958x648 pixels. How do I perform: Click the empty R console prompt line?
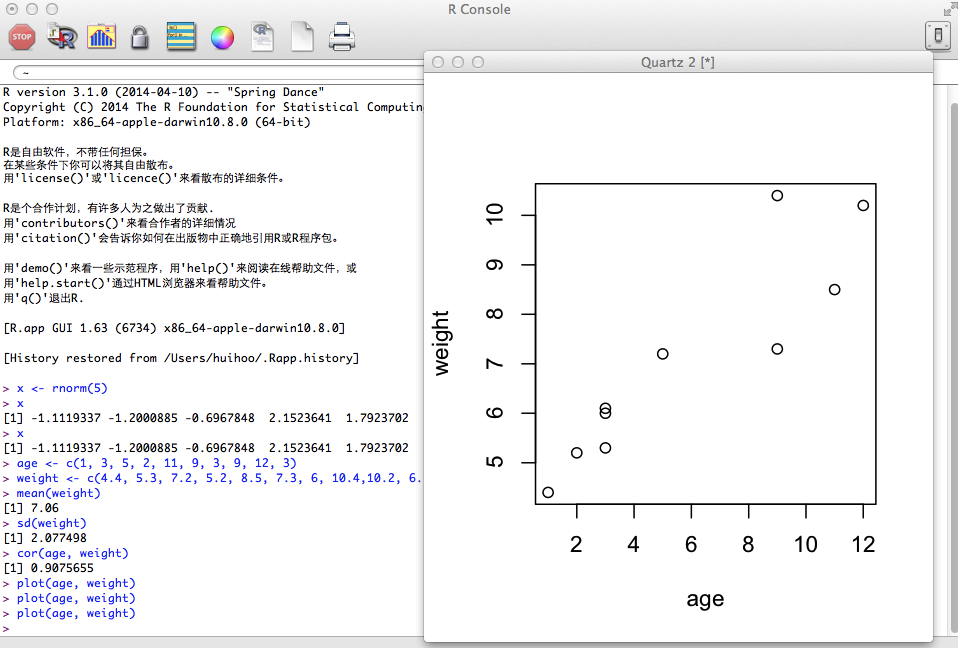pyautogui.click(x=200, y=628)
